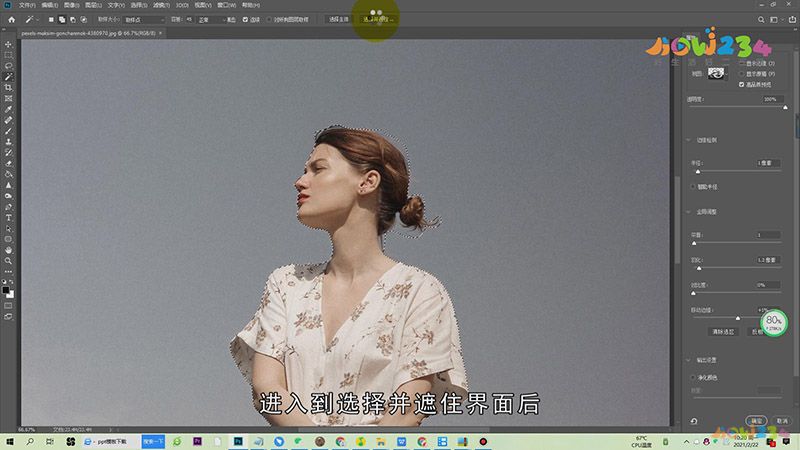
Task: Choose Subtract from Selection mode
Action: 72,19
